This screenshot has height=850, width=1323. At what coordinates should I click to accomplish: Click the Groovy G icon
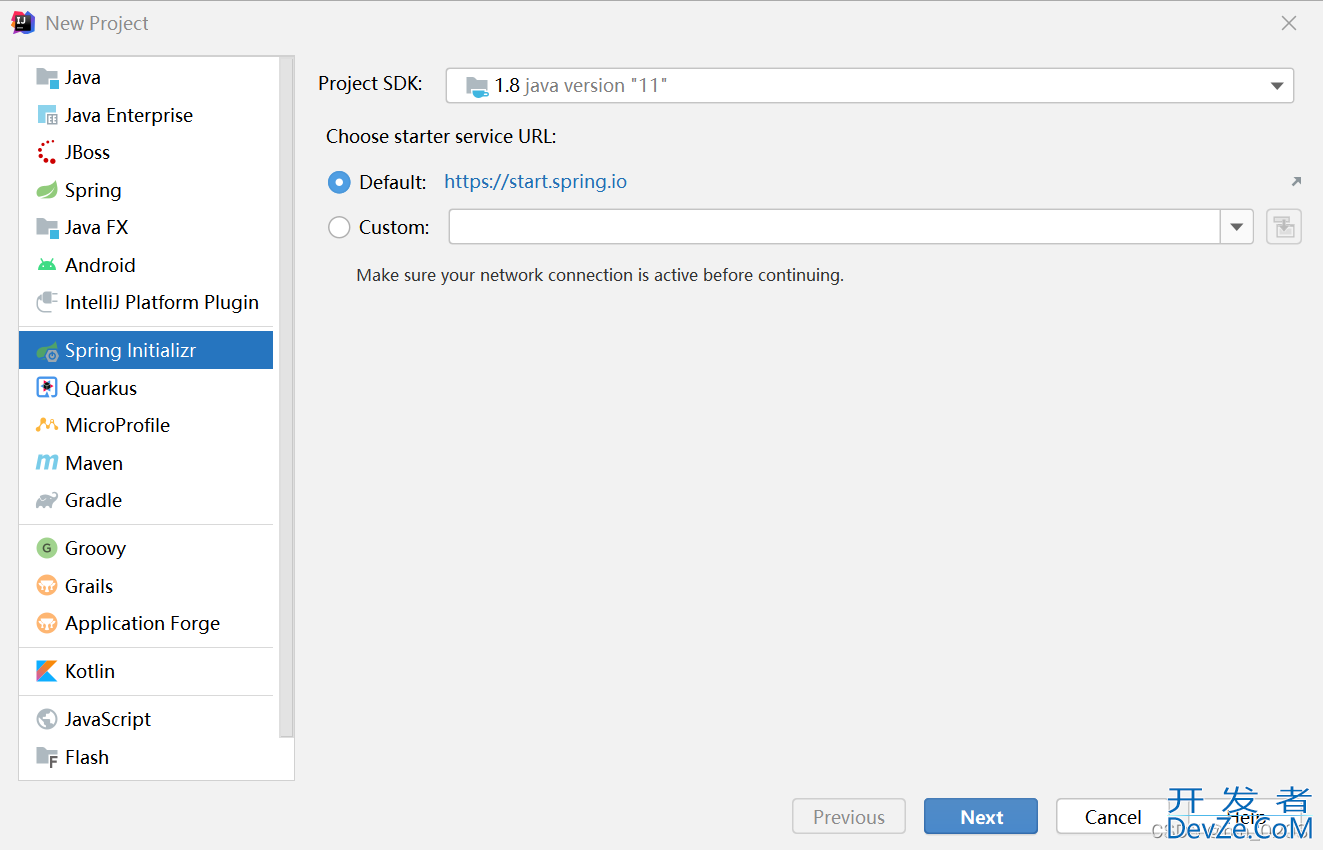[47, 548]
